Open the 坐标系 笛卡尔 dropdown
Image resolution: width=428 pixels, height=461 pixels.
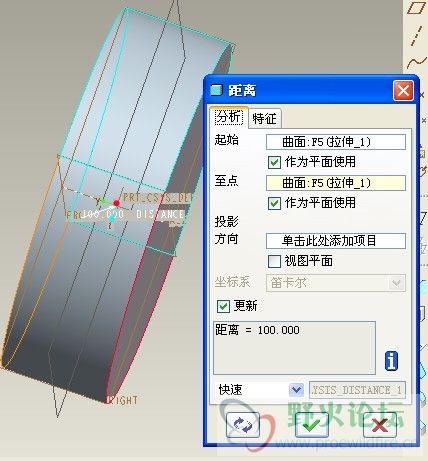[336, 283]
